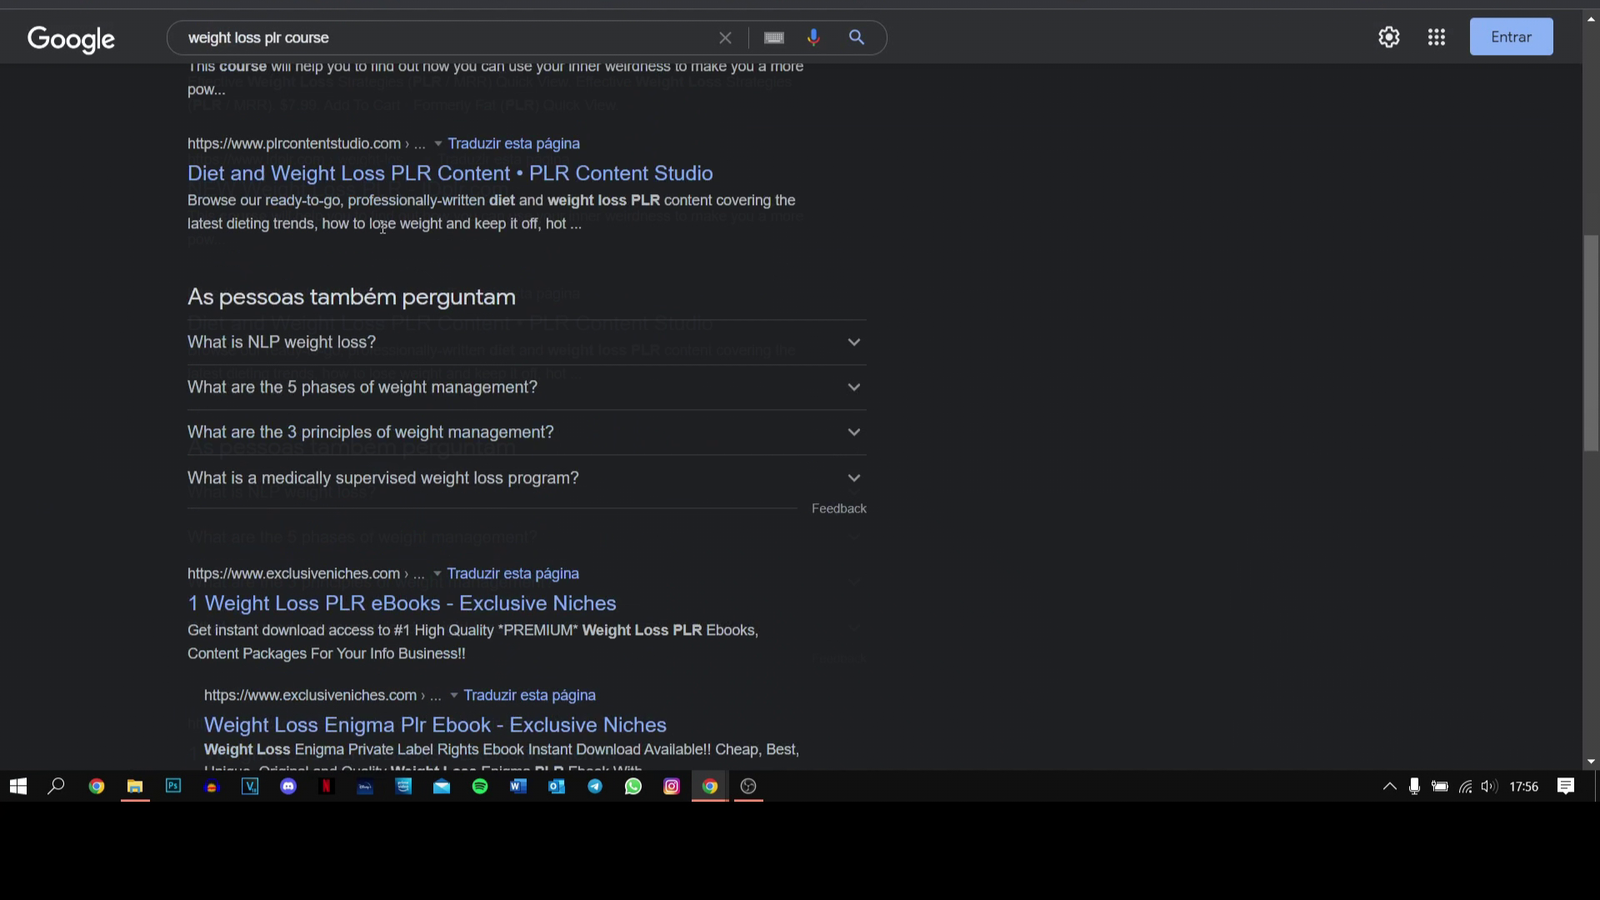
Task: Open Outlook from taskbar
Action: tap(557, 786)
